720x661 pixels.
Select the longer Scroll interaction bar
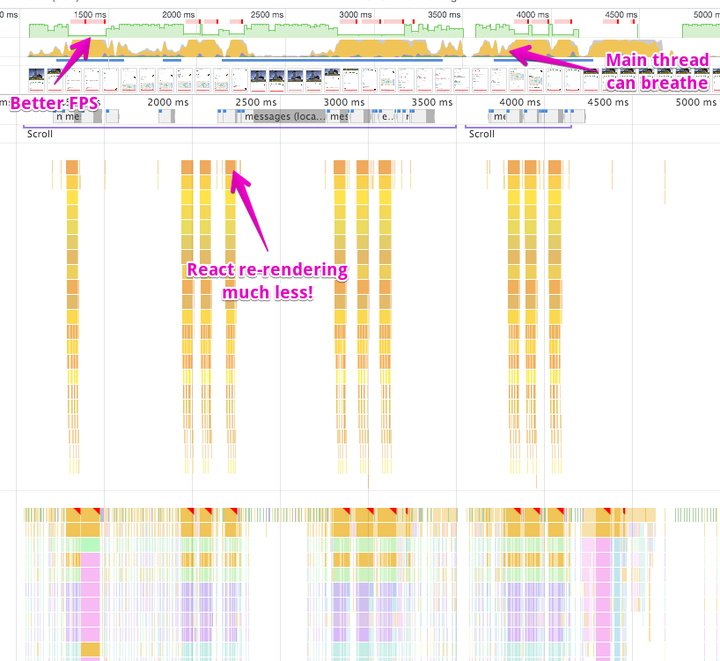point(239,127)
